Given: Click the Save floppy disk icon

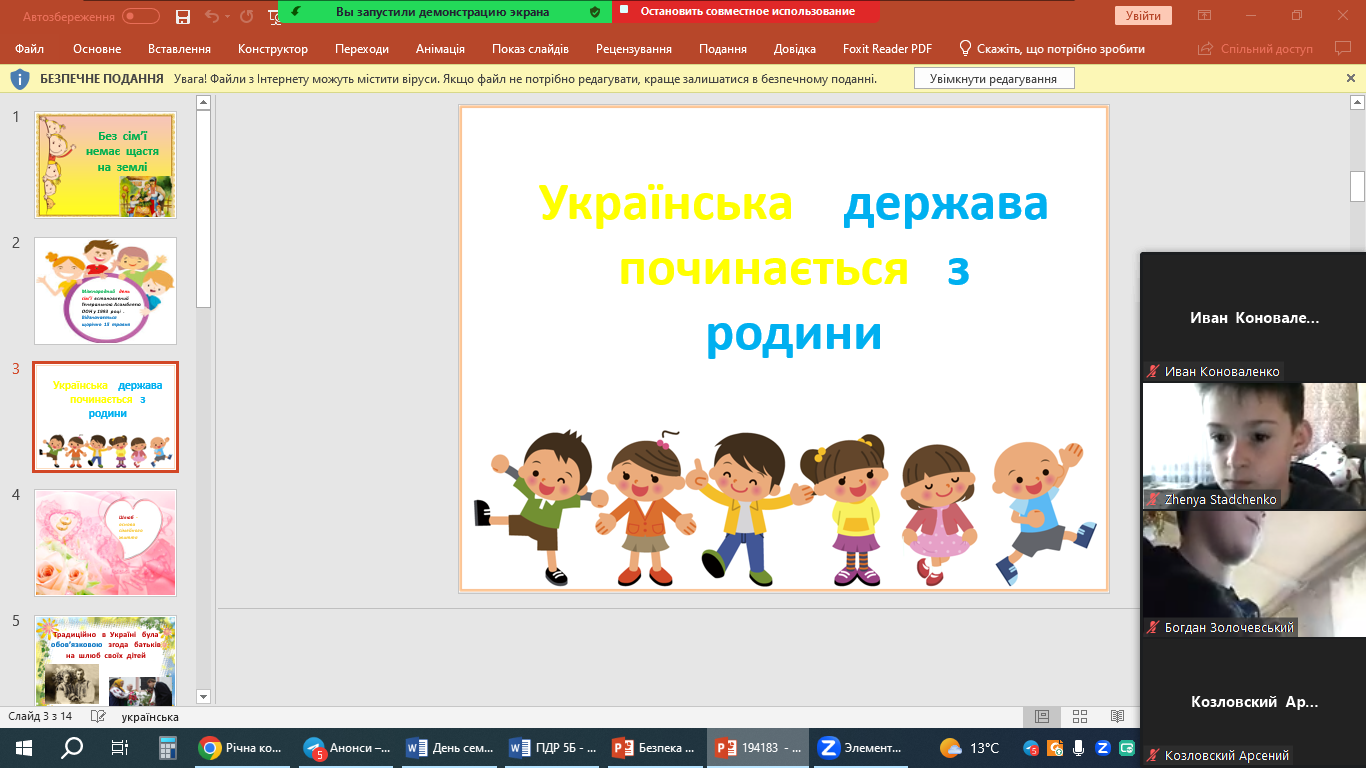Looking at the screenshot, I should click(x=182, y=16).
